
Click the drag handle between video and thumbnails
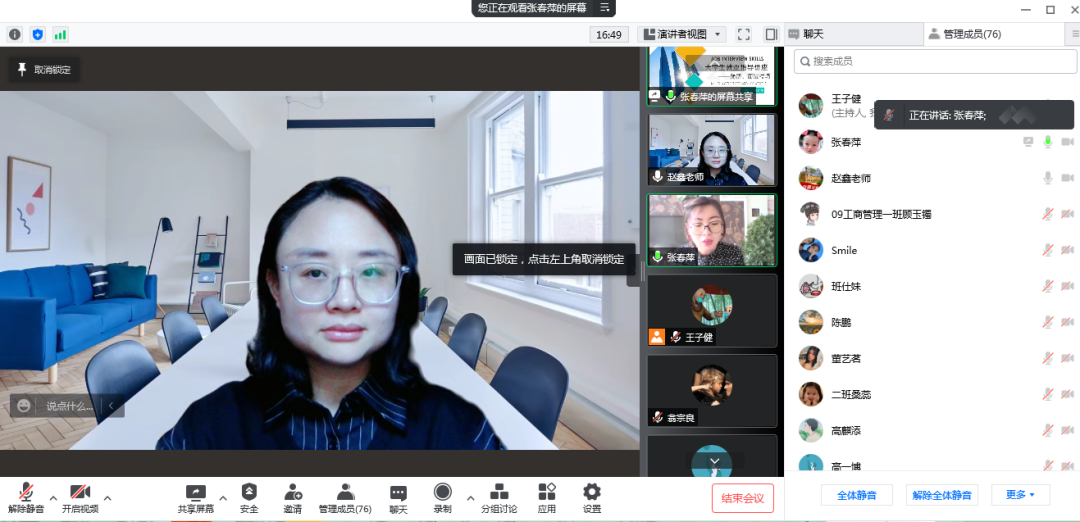tap(643, 271)
